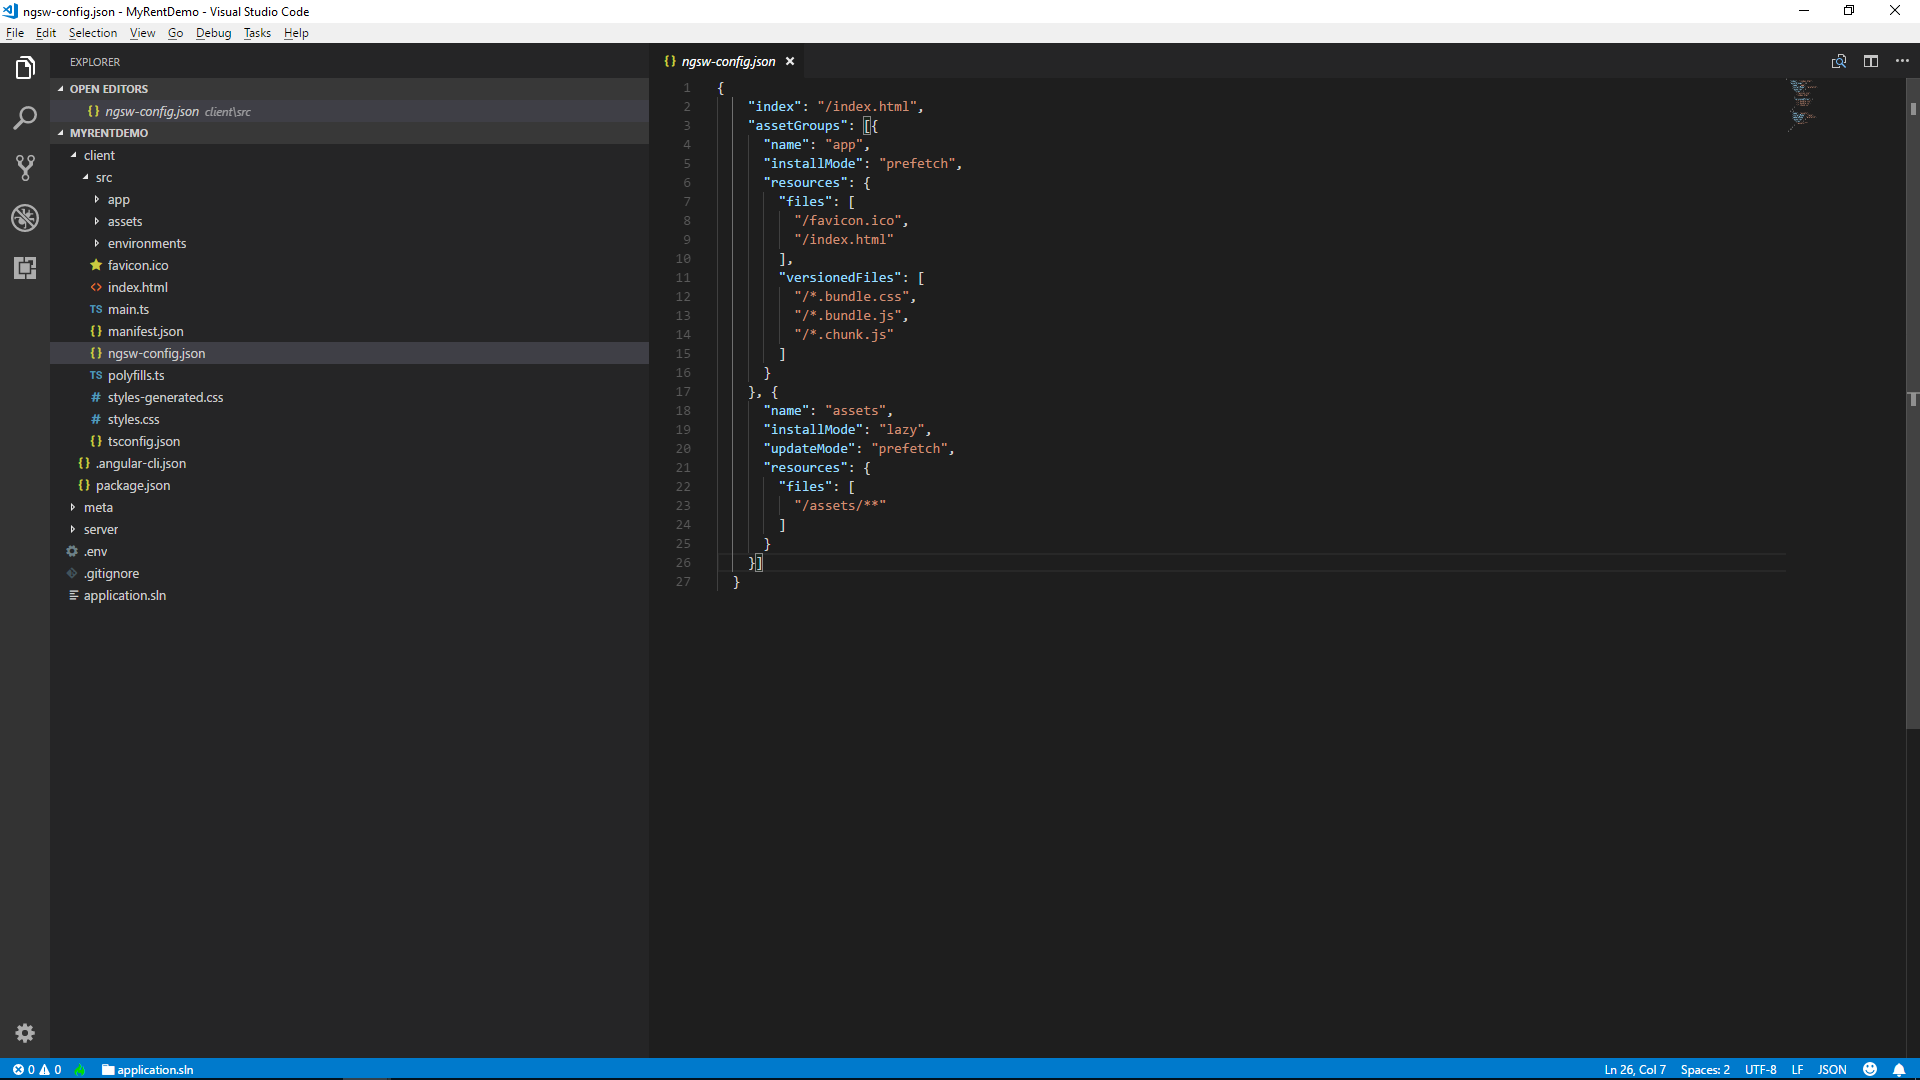Click the Split Editor icon

click(x=1871, y=61)
